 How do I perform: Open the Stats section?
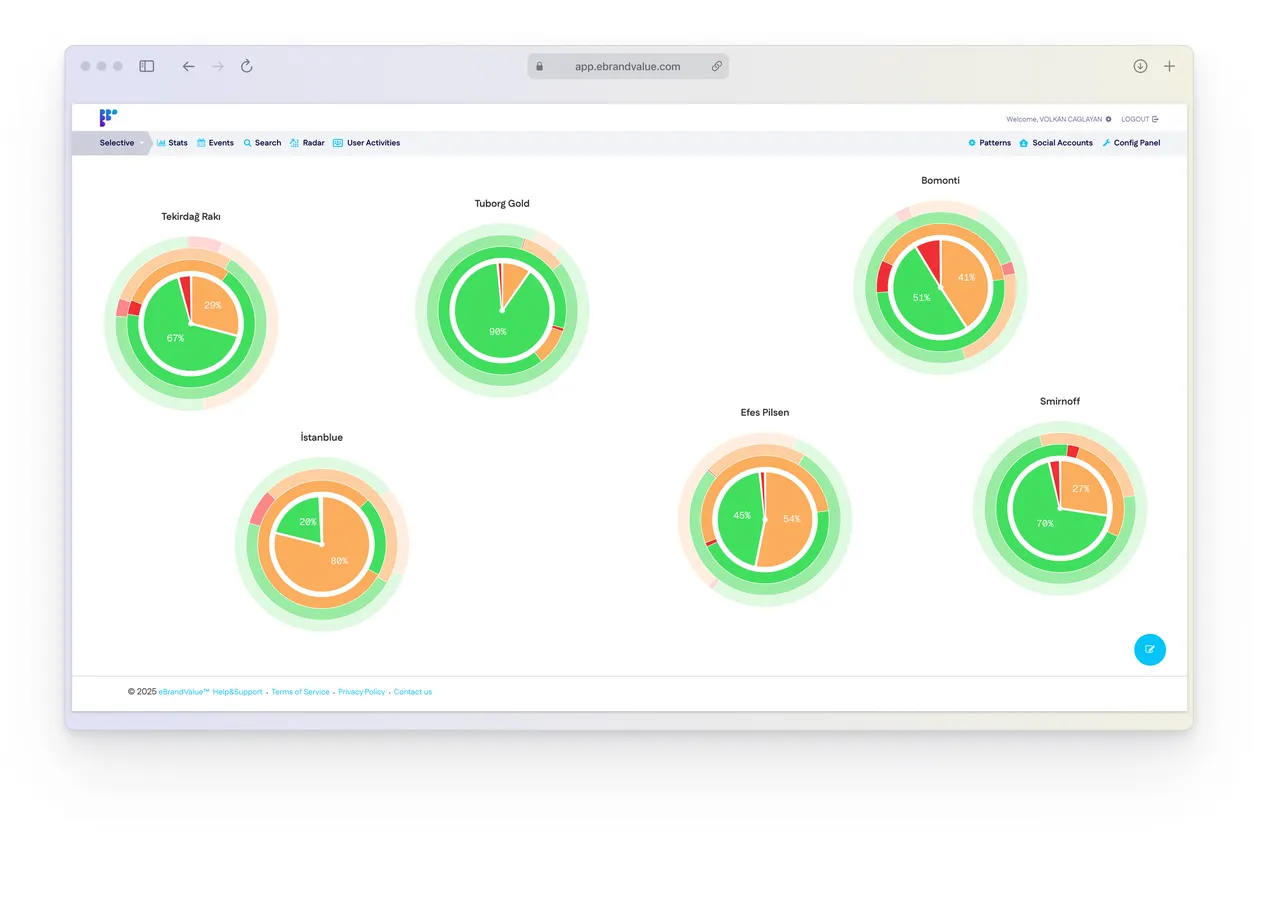point(172,143)
